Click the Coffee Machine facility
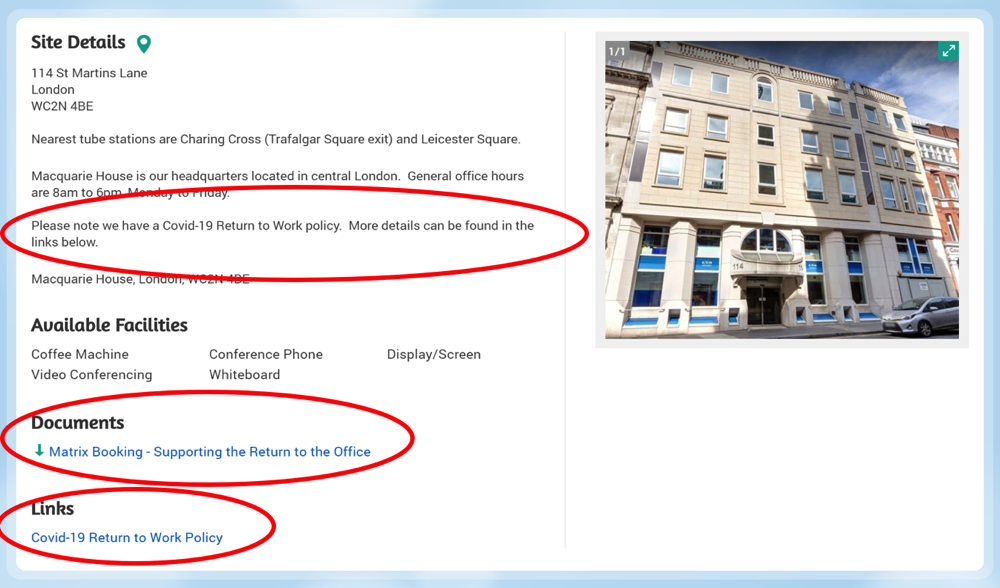The width and height of the screenshot is (1000, 588). coord(80,354)
